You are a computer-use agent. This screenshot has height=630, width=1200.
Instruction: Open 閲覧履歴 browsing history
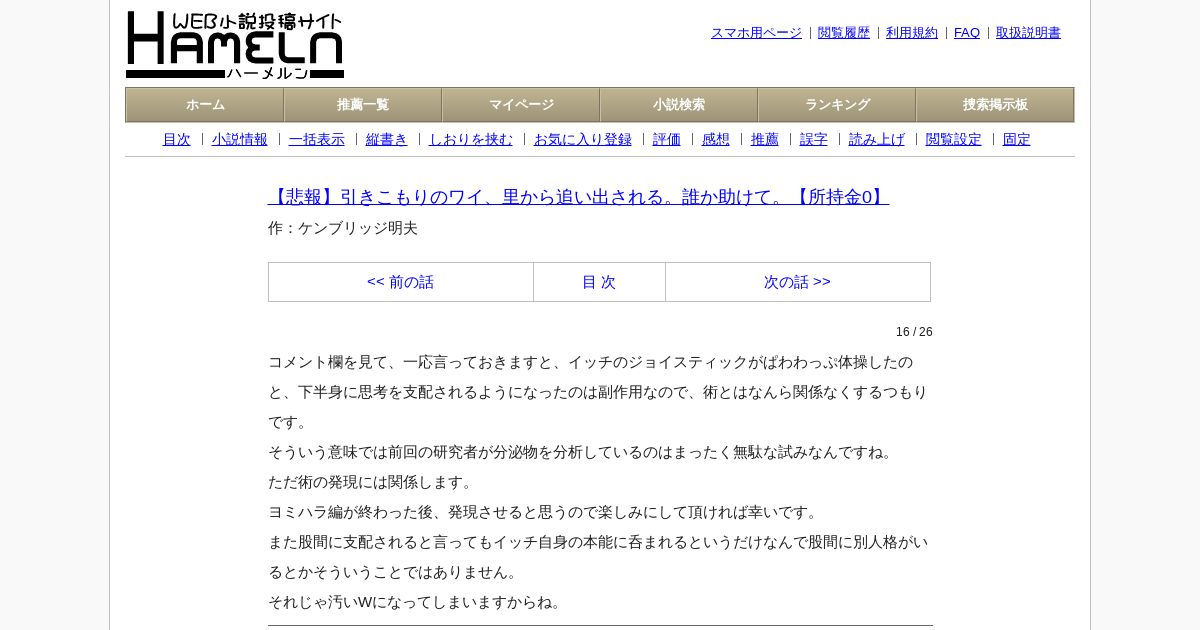pyautogui.click(x=844, y=33)
